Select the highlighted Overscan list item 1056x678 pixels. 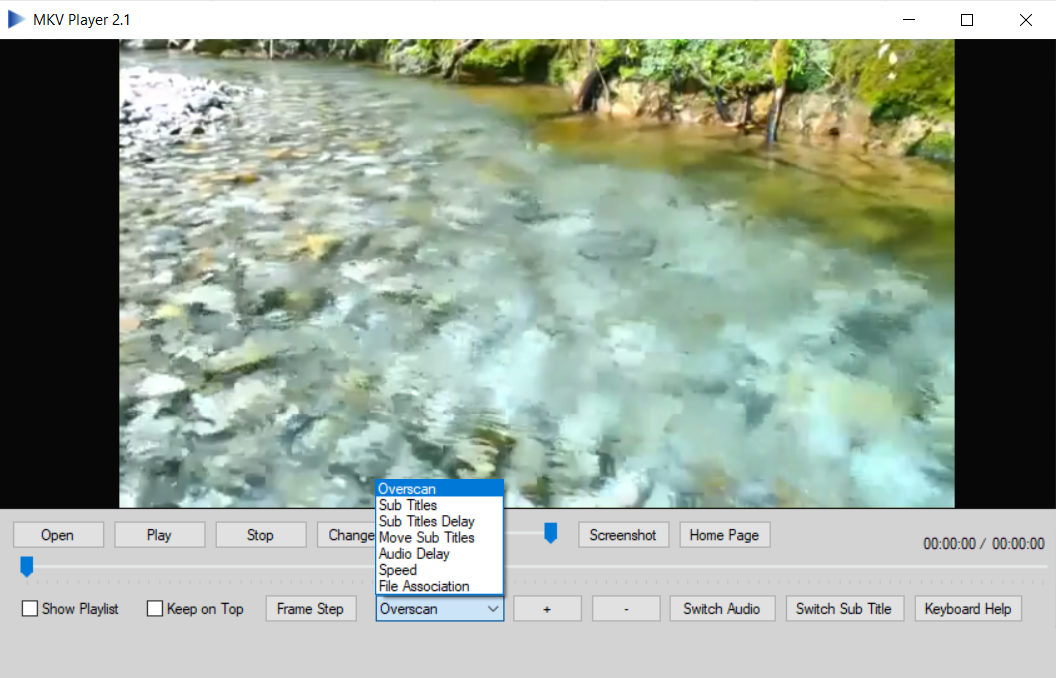coord(407,489)
